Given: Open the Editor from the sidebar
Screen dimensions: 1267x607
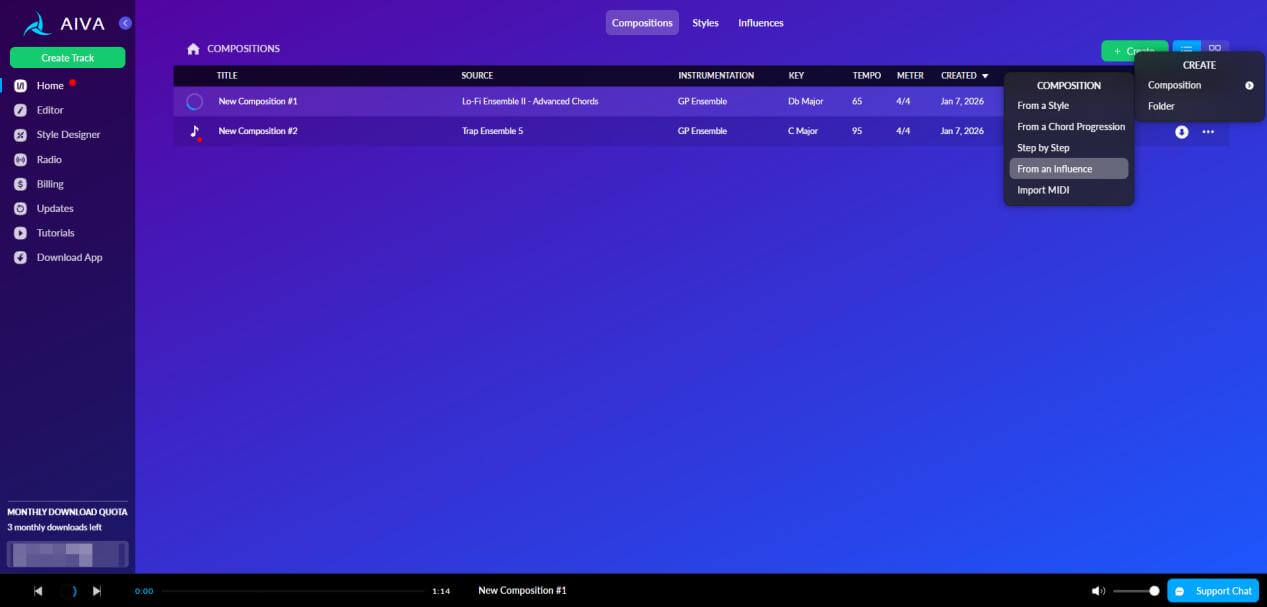Looking at the screenshot, I should [x=50, y=110].
